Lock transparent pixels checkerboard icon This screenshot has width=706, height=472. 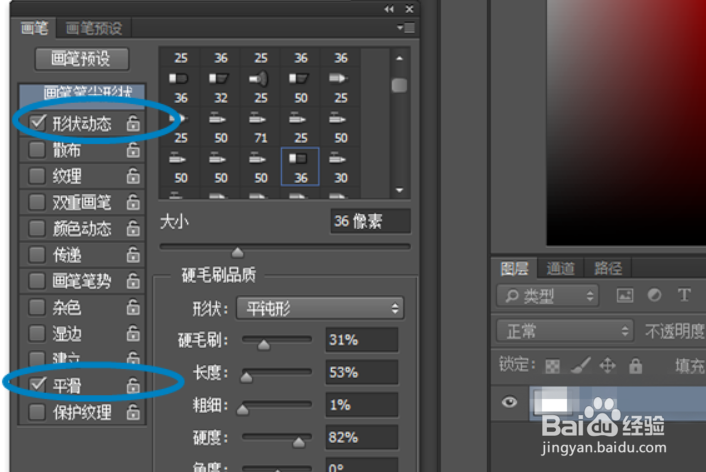pyautogui.click(x=552, y=366)
